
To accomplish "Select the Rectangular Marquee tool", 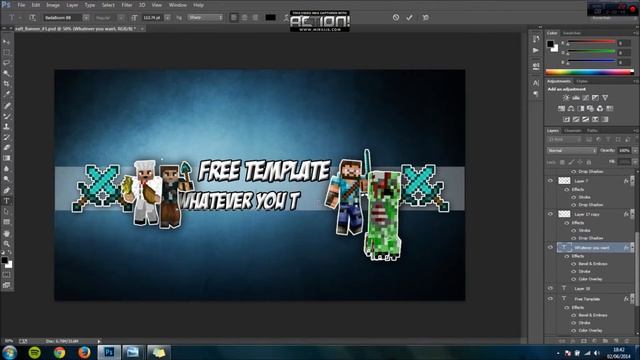I will pyautogui.click(x=7, y=53).
